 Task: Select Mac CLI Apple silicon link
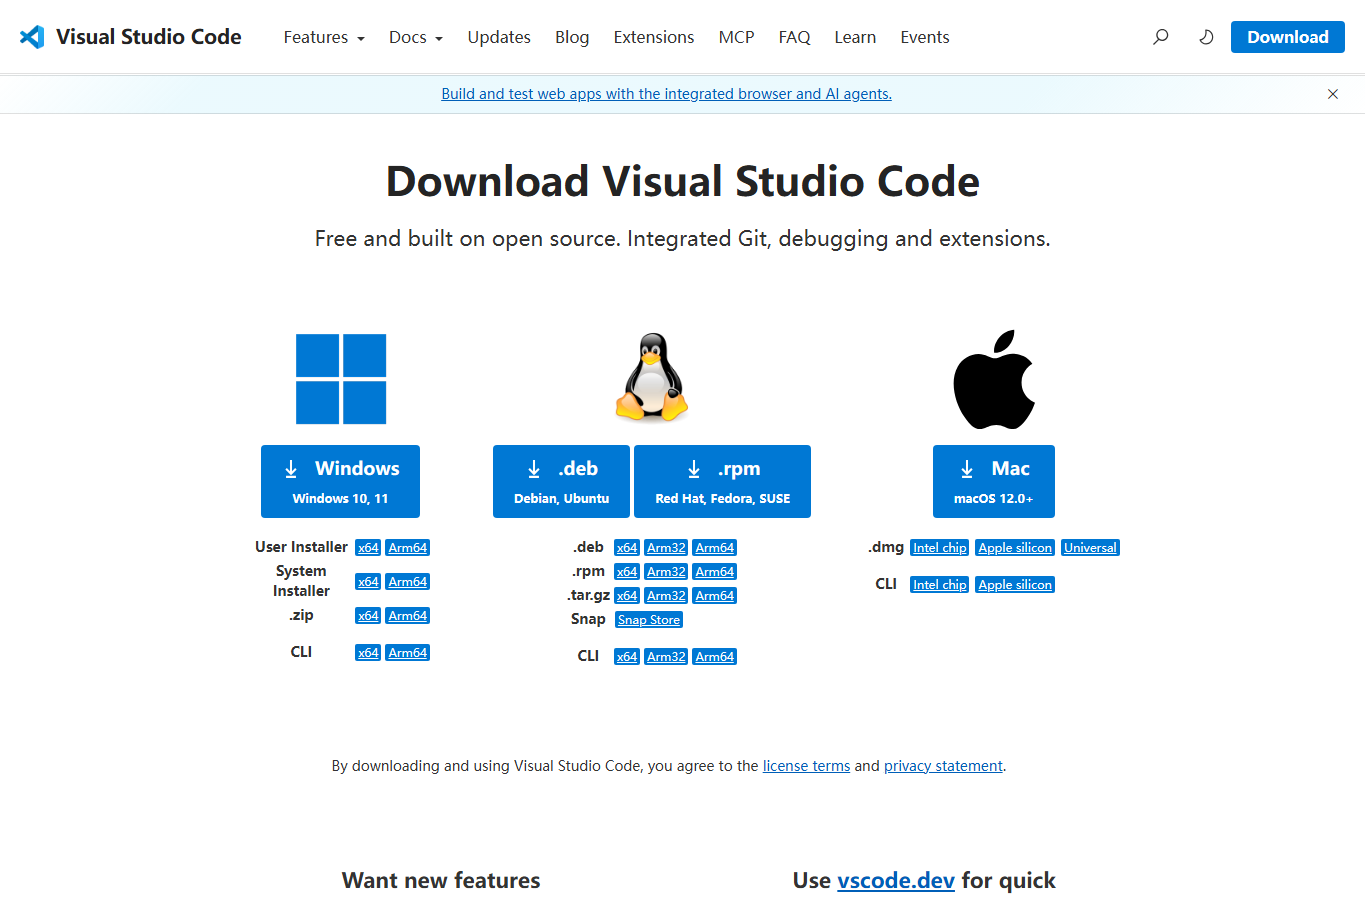pyautogui.click(x=1015, y=585)
